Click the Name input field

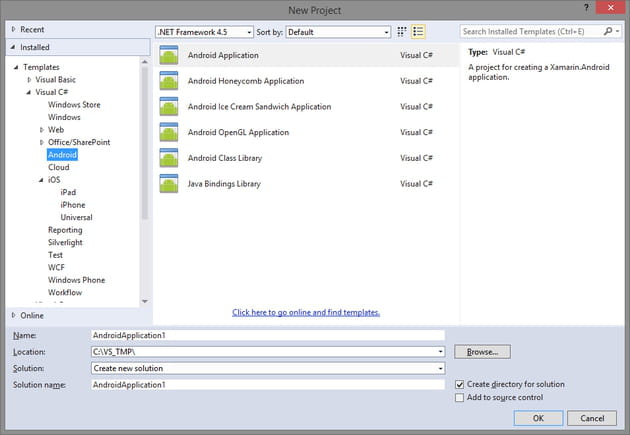(x=268, y=335)
